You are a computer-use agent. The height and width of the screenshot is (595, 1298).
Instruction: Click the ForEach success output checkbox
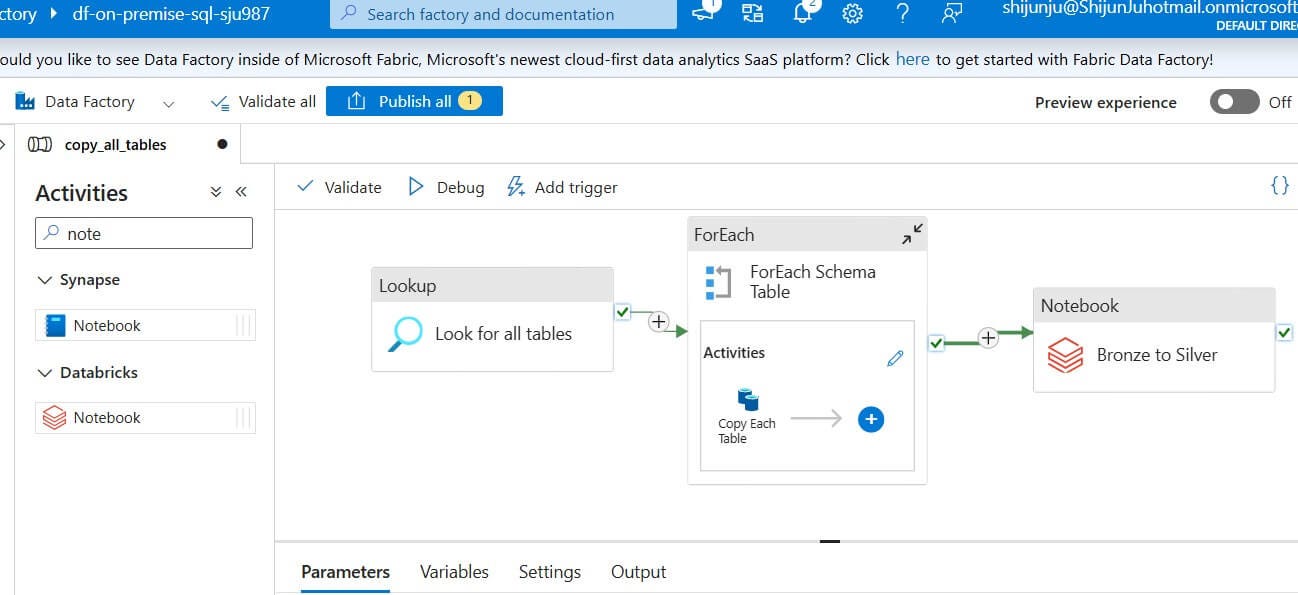pos(936,343)
